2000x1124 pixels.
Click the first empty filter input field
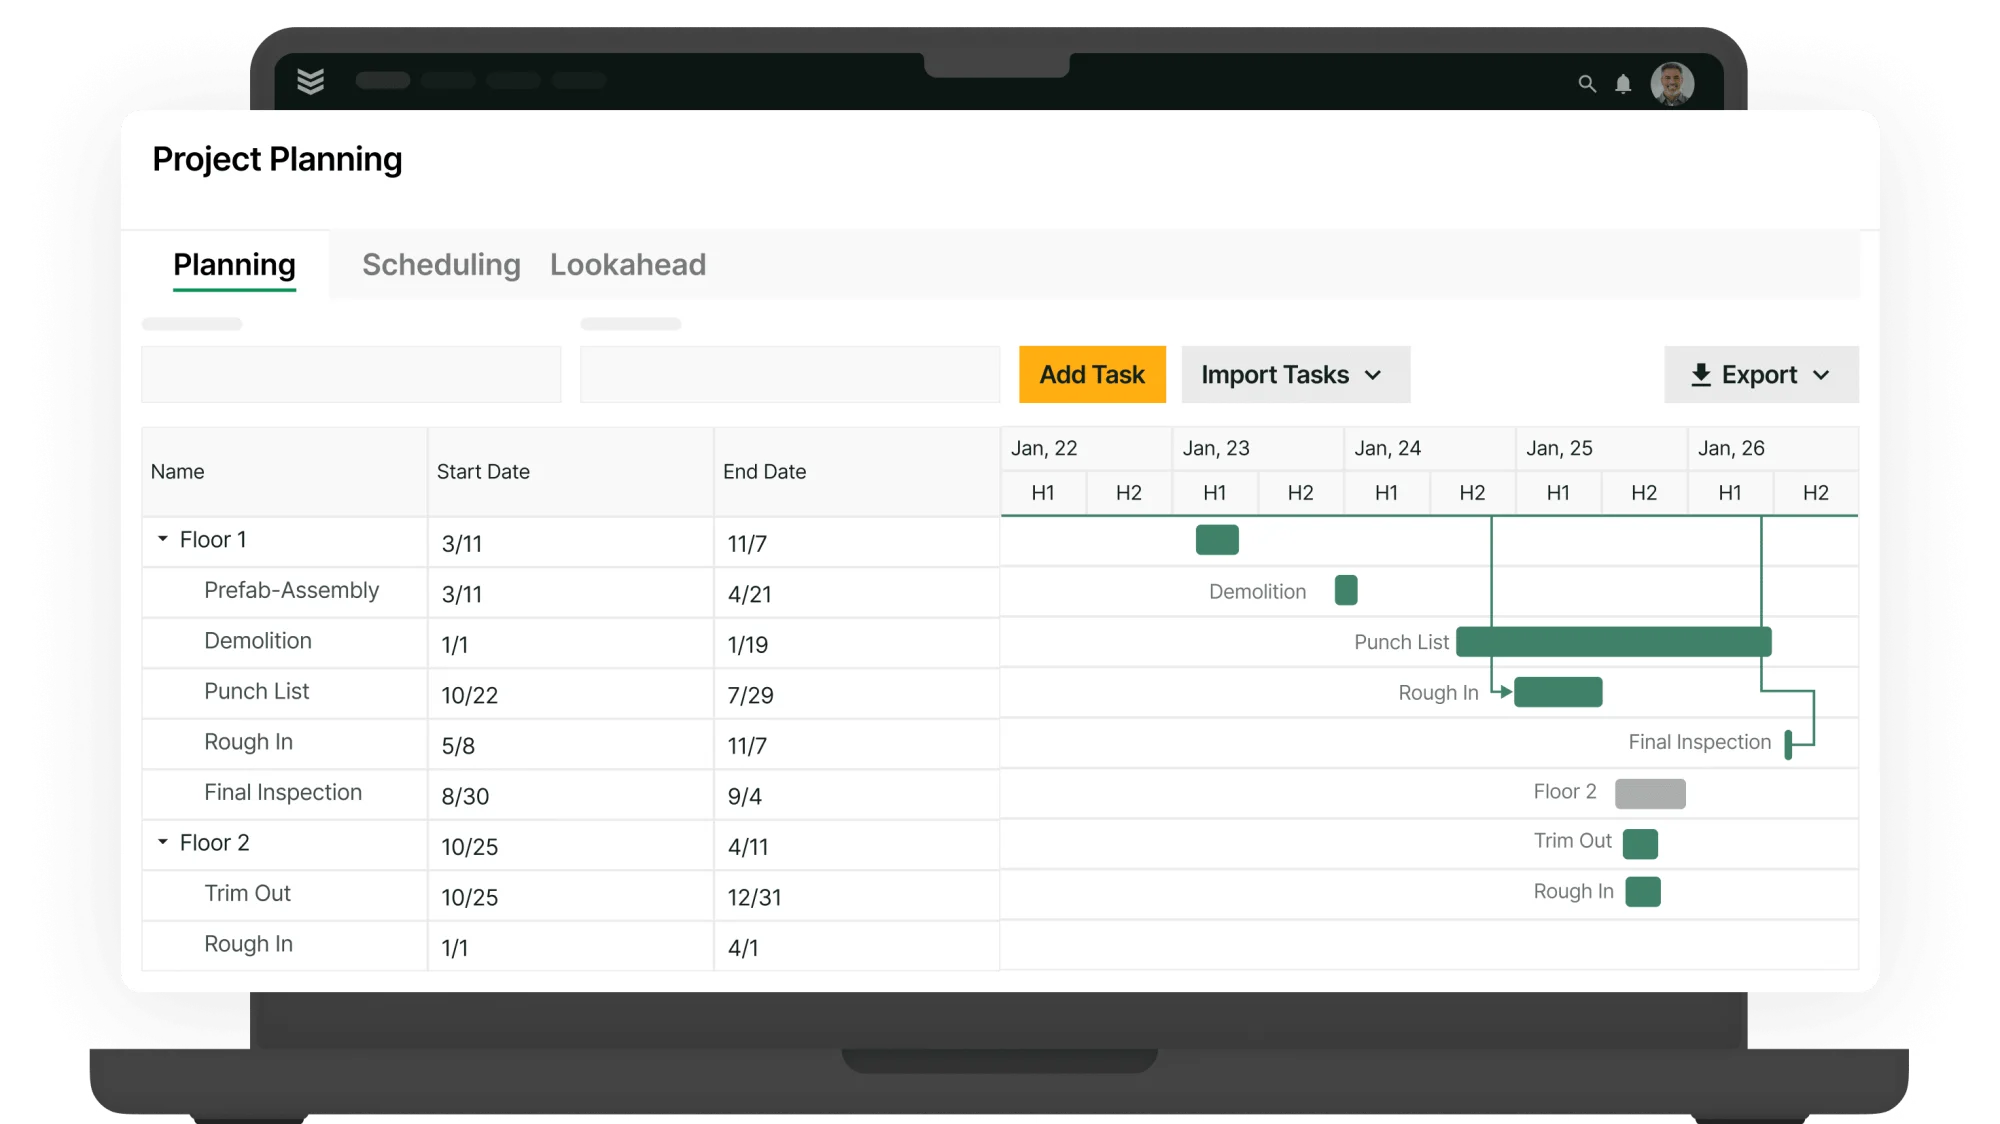(x=351, y=375)
